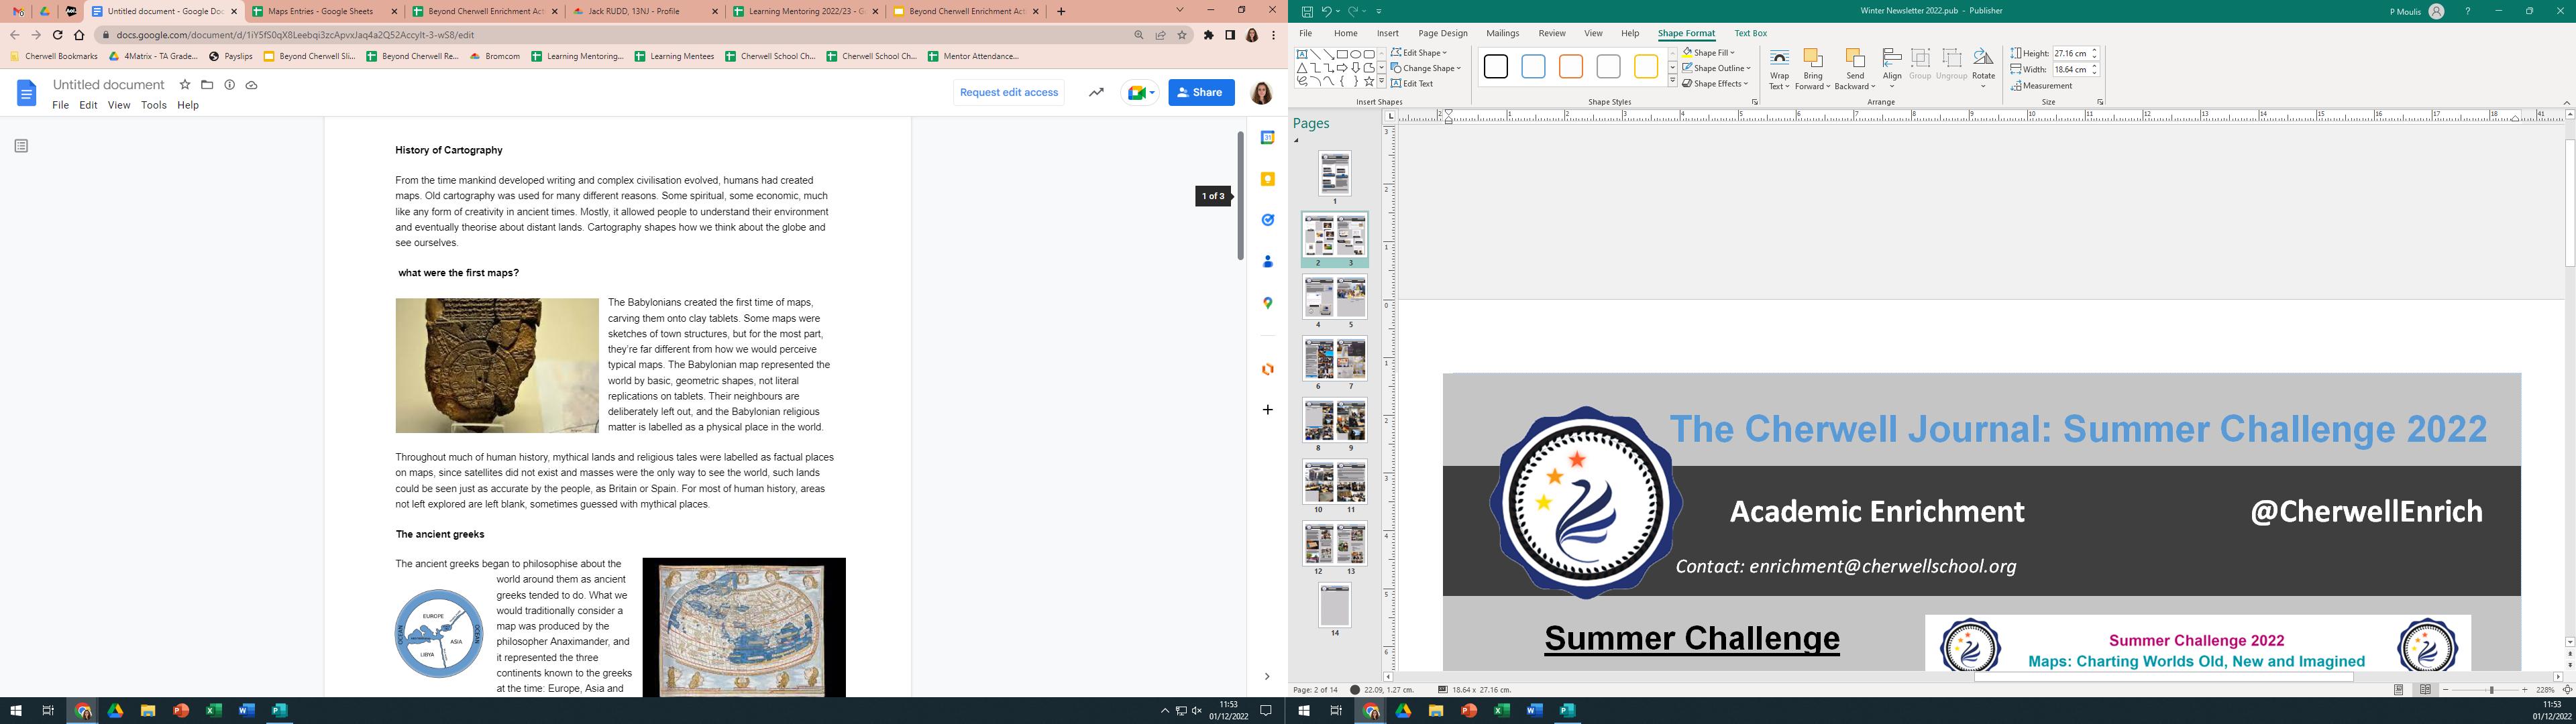Open Google Calendar side panel icon
The width and height of the screenshot is (2576, 724).
tap(1267, 138)
